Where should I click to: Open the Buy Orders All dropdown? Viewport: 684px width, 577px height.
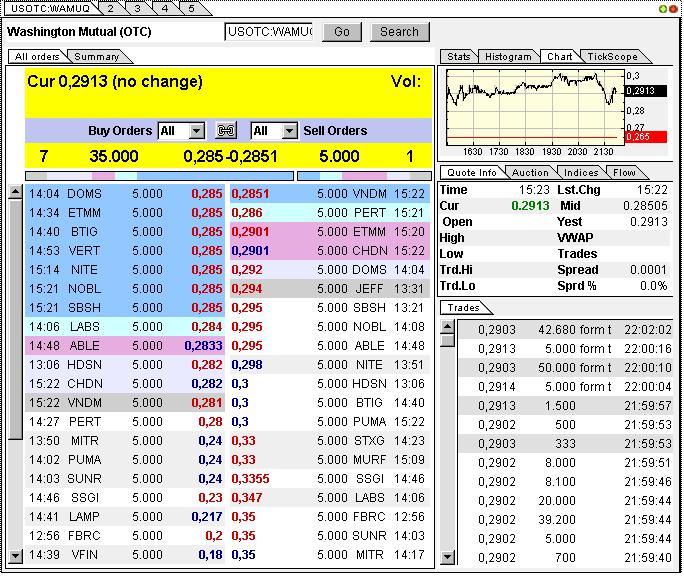[181, 130]
